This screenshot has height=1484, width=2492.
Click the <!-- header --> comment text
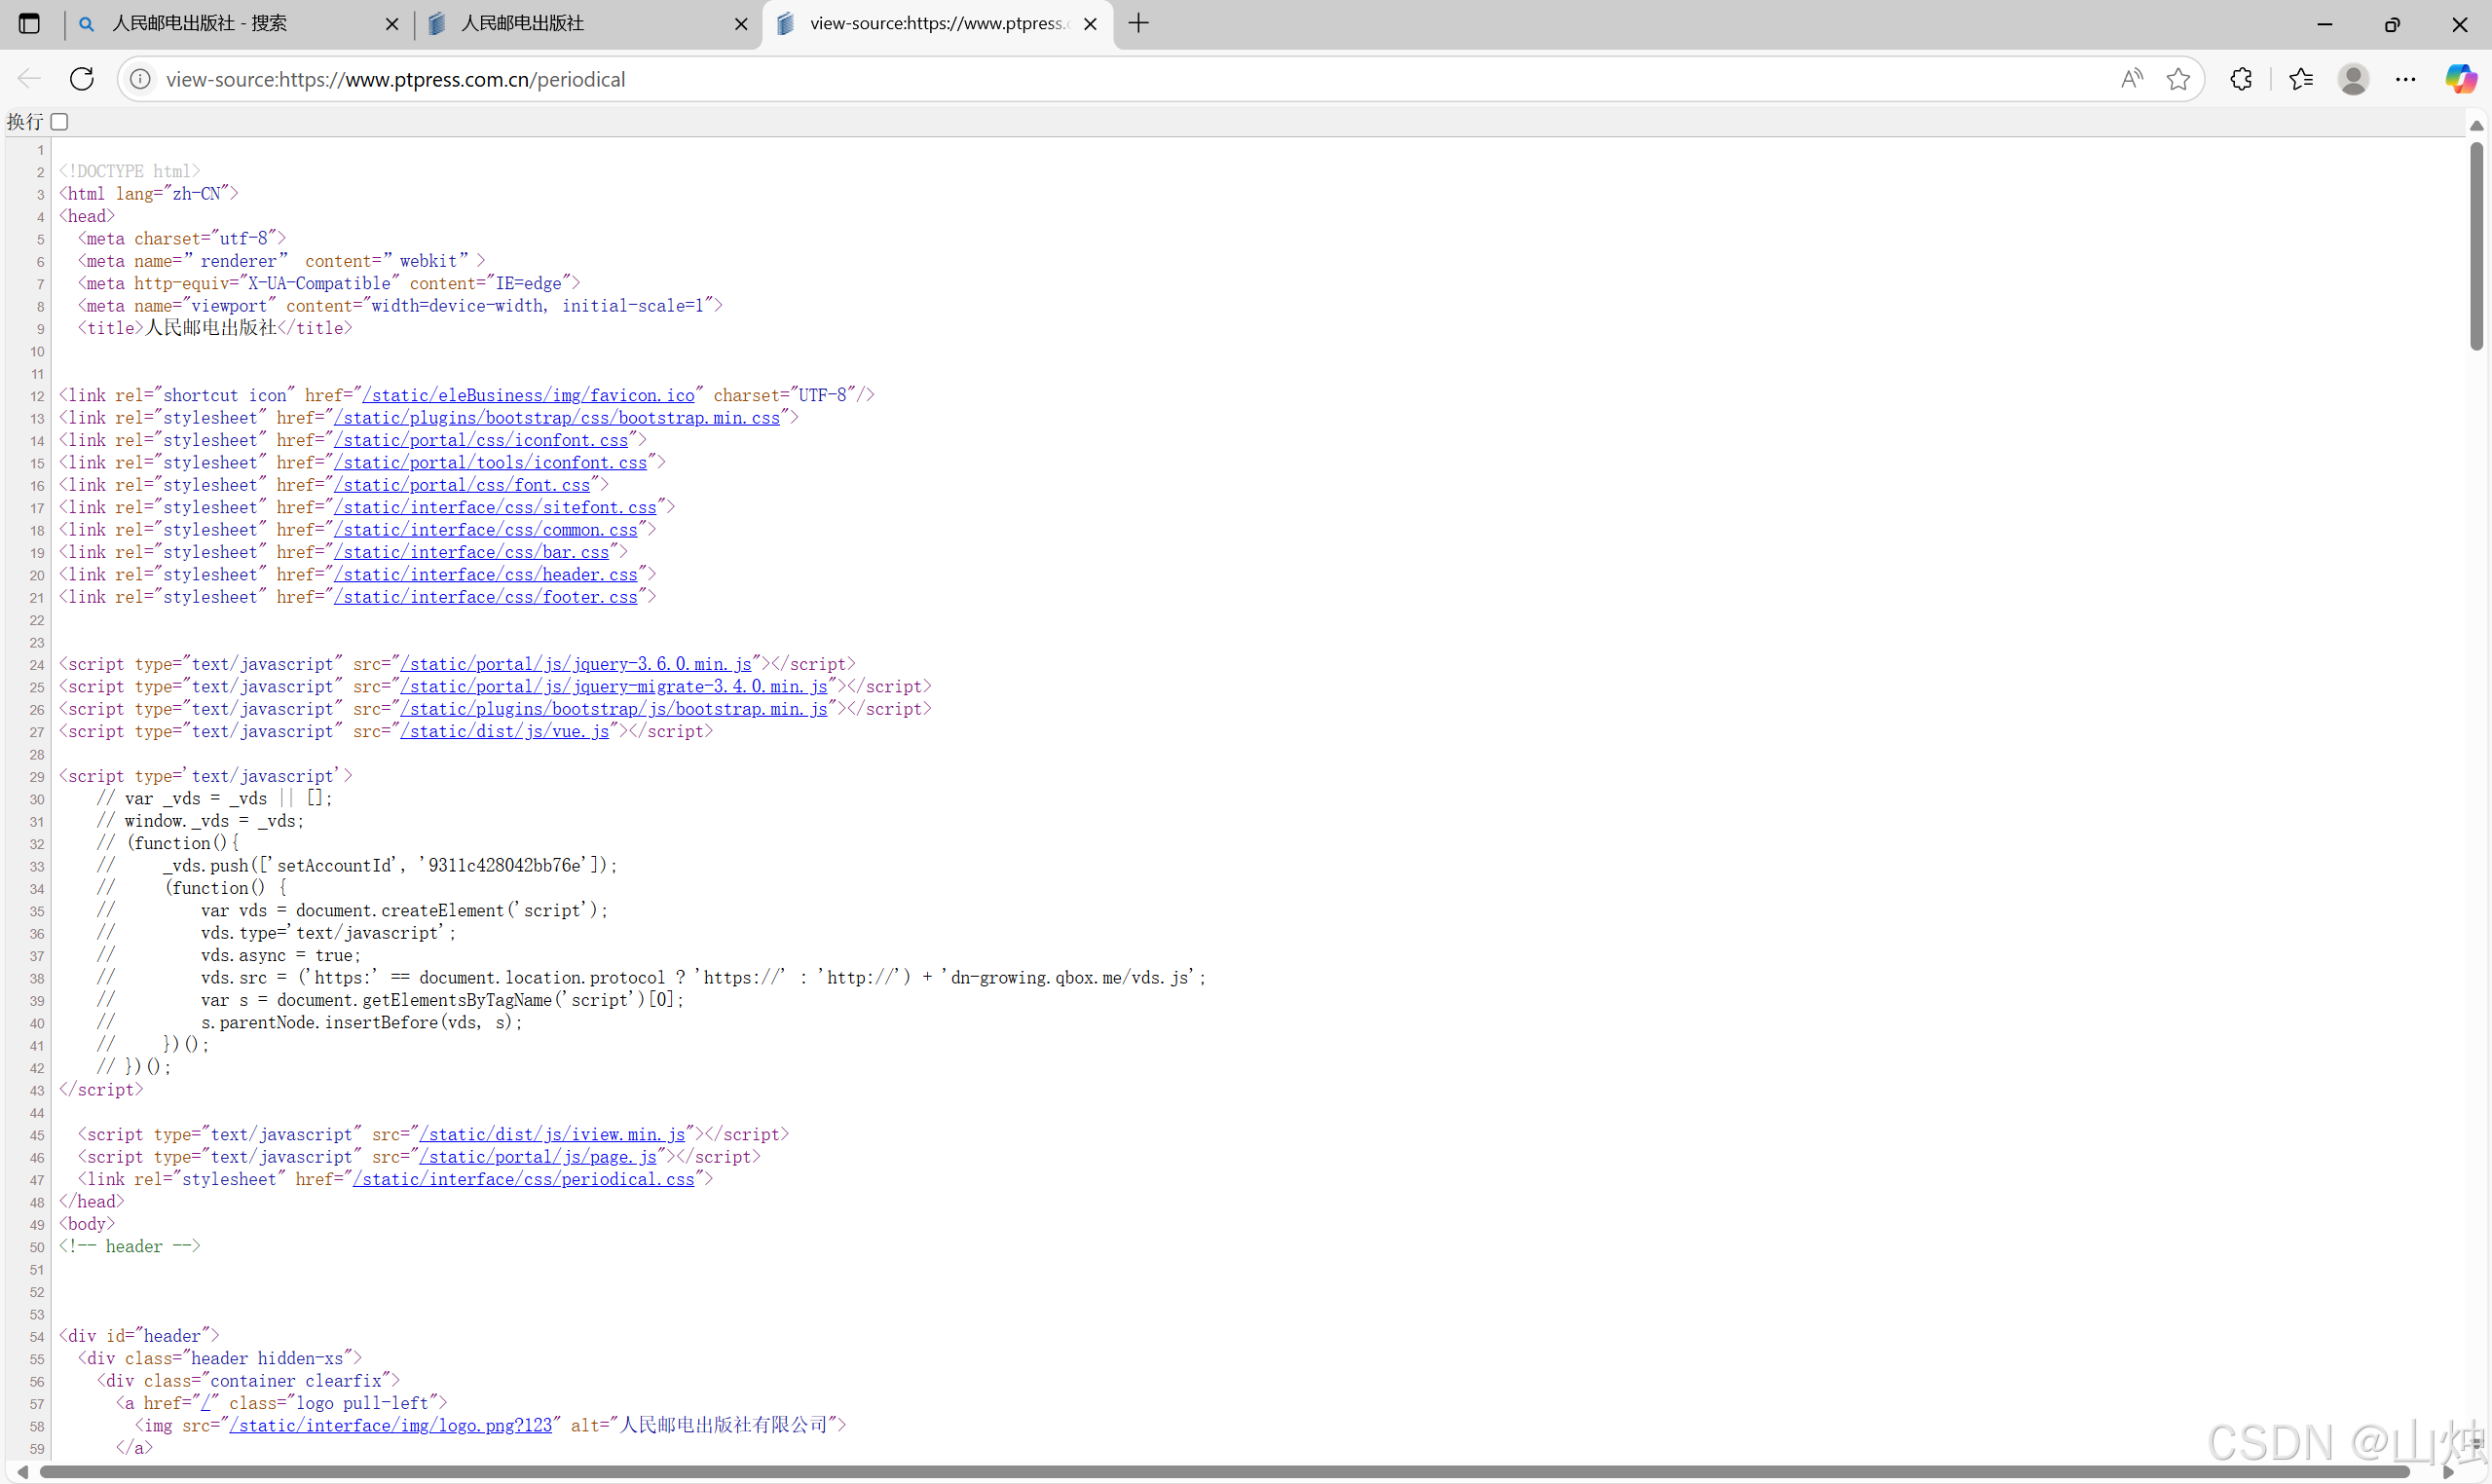coord(130,1246)
